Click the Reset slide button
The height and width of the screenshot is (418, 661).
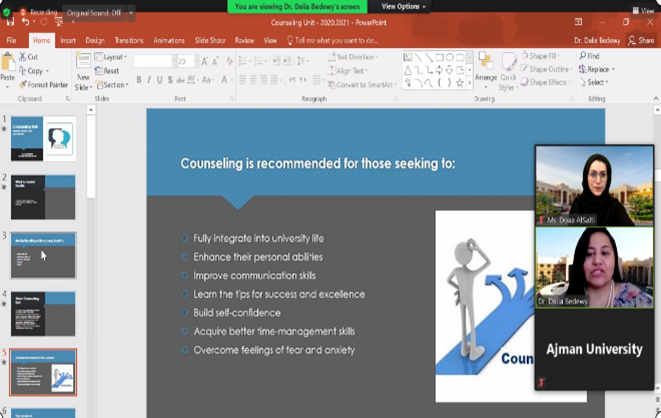[109, 71]
